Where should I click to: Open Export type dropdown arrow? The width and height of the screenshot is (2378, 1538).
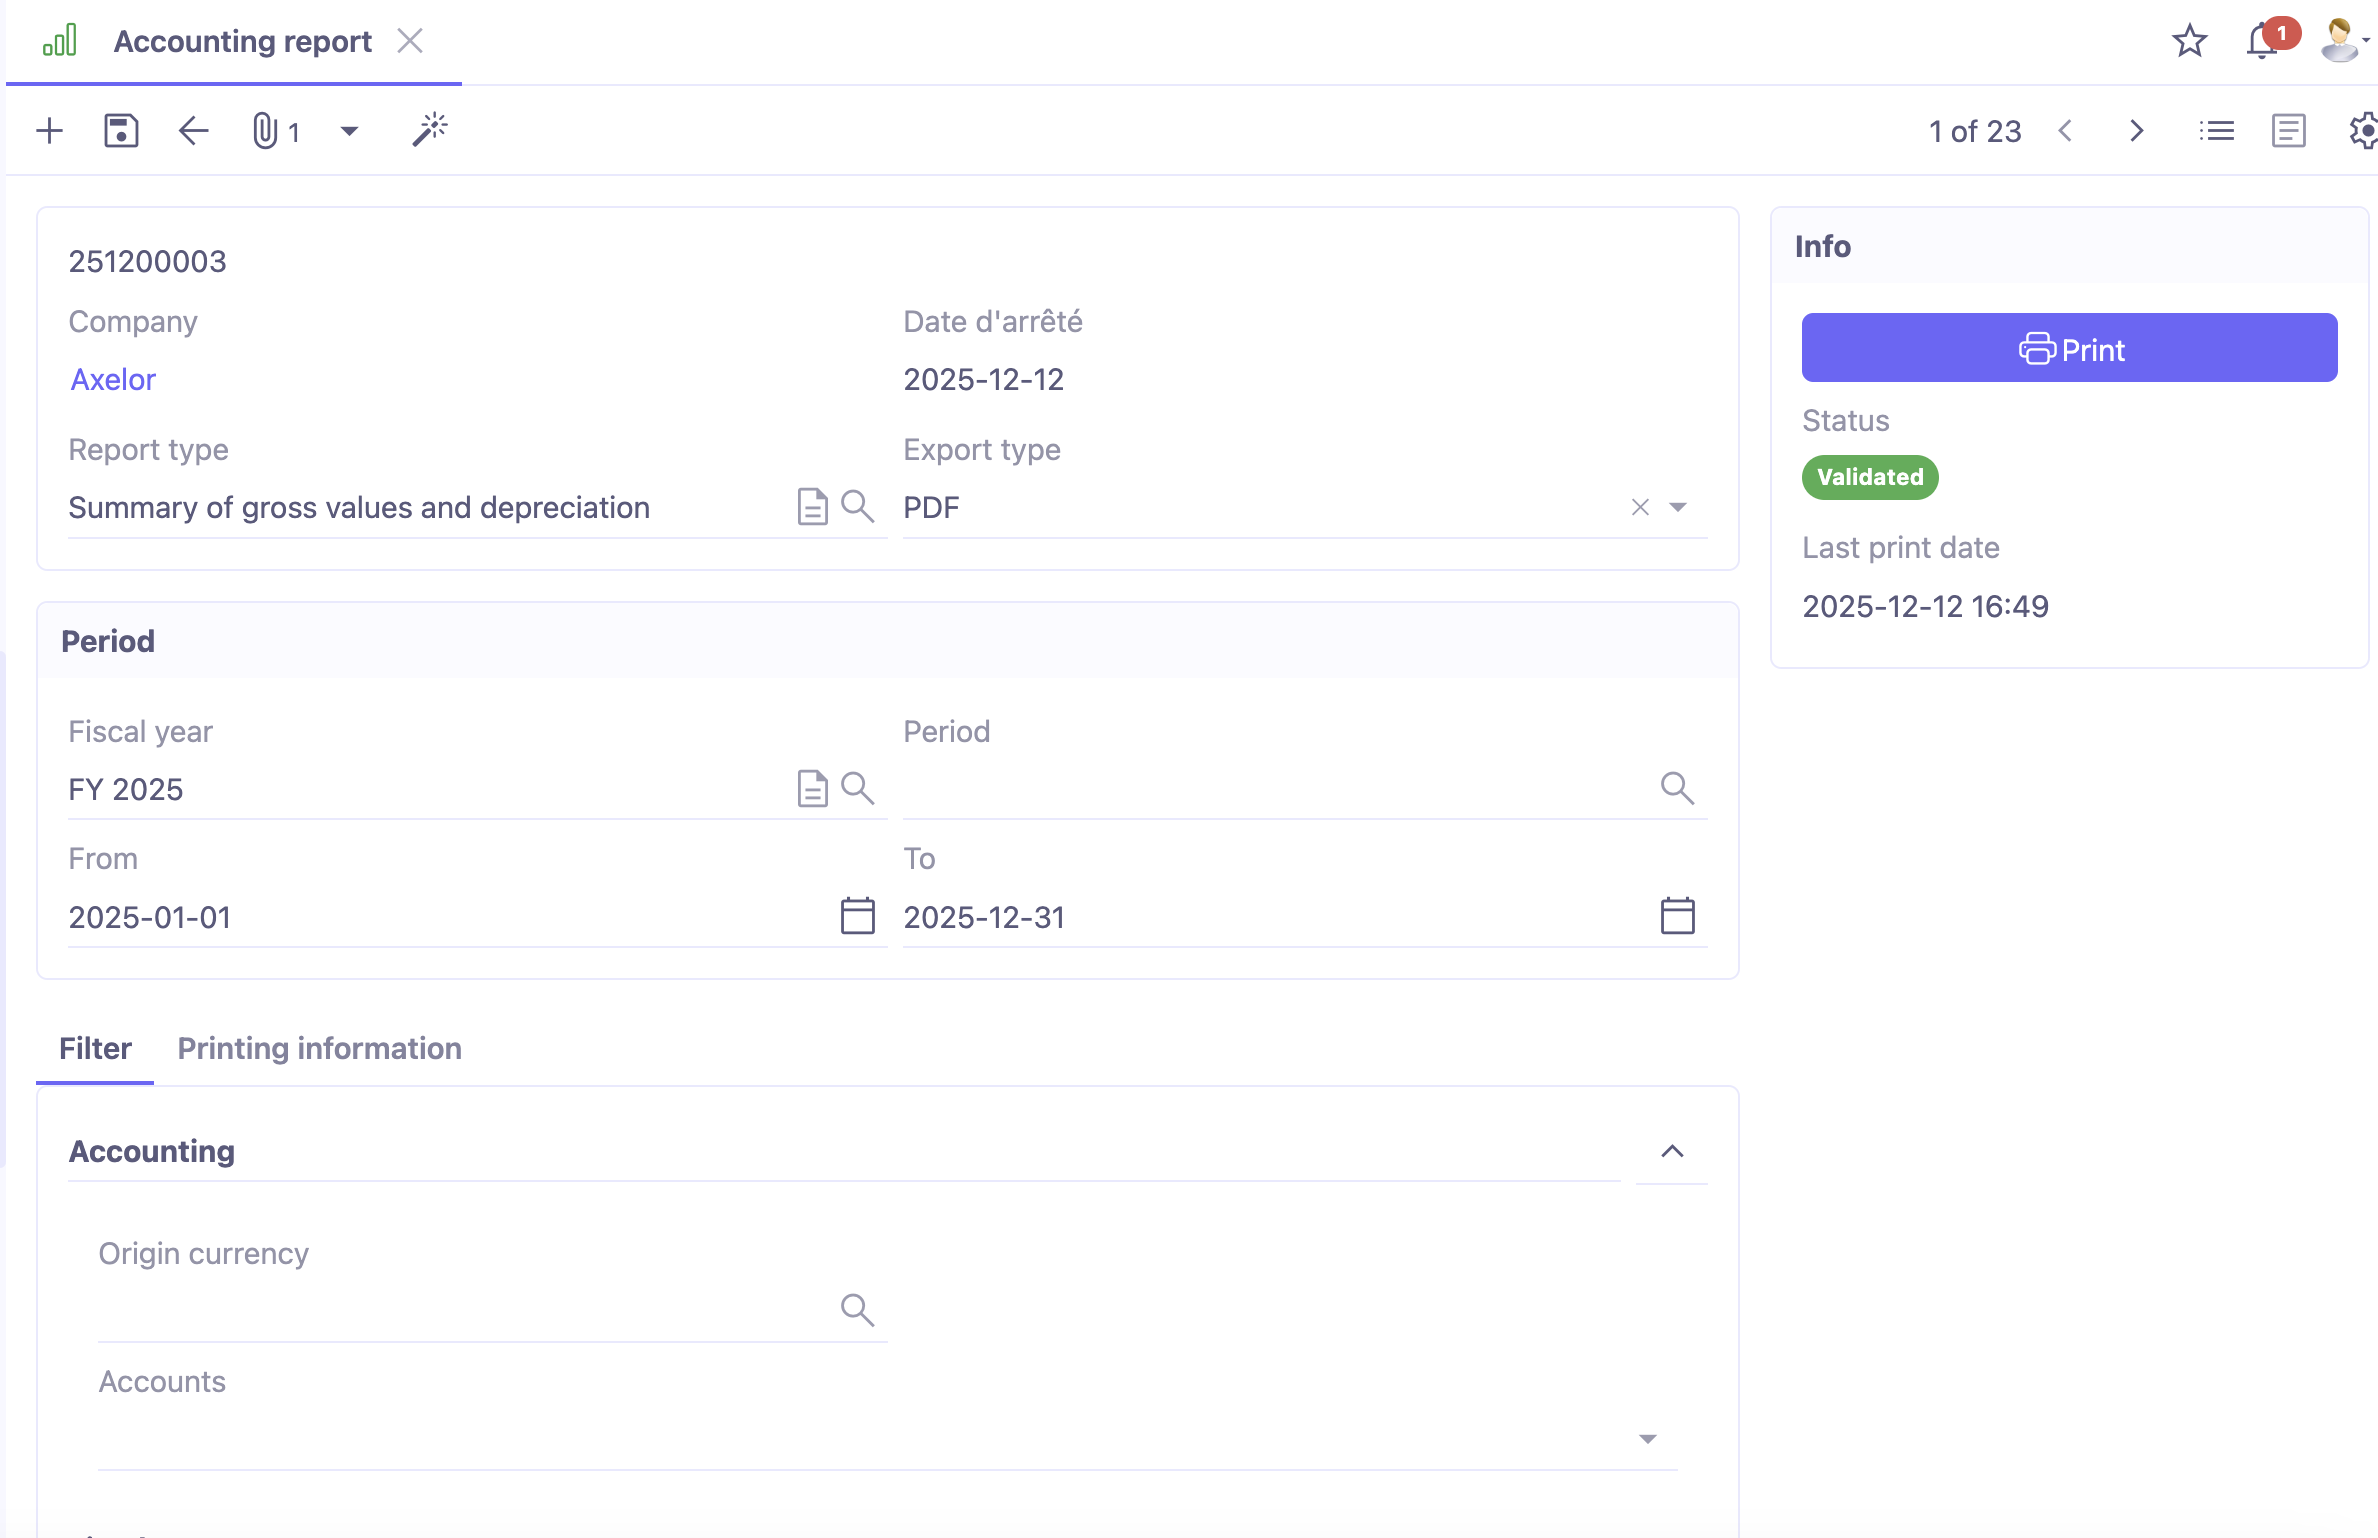pyautogui.click(x=1678, y=507)
